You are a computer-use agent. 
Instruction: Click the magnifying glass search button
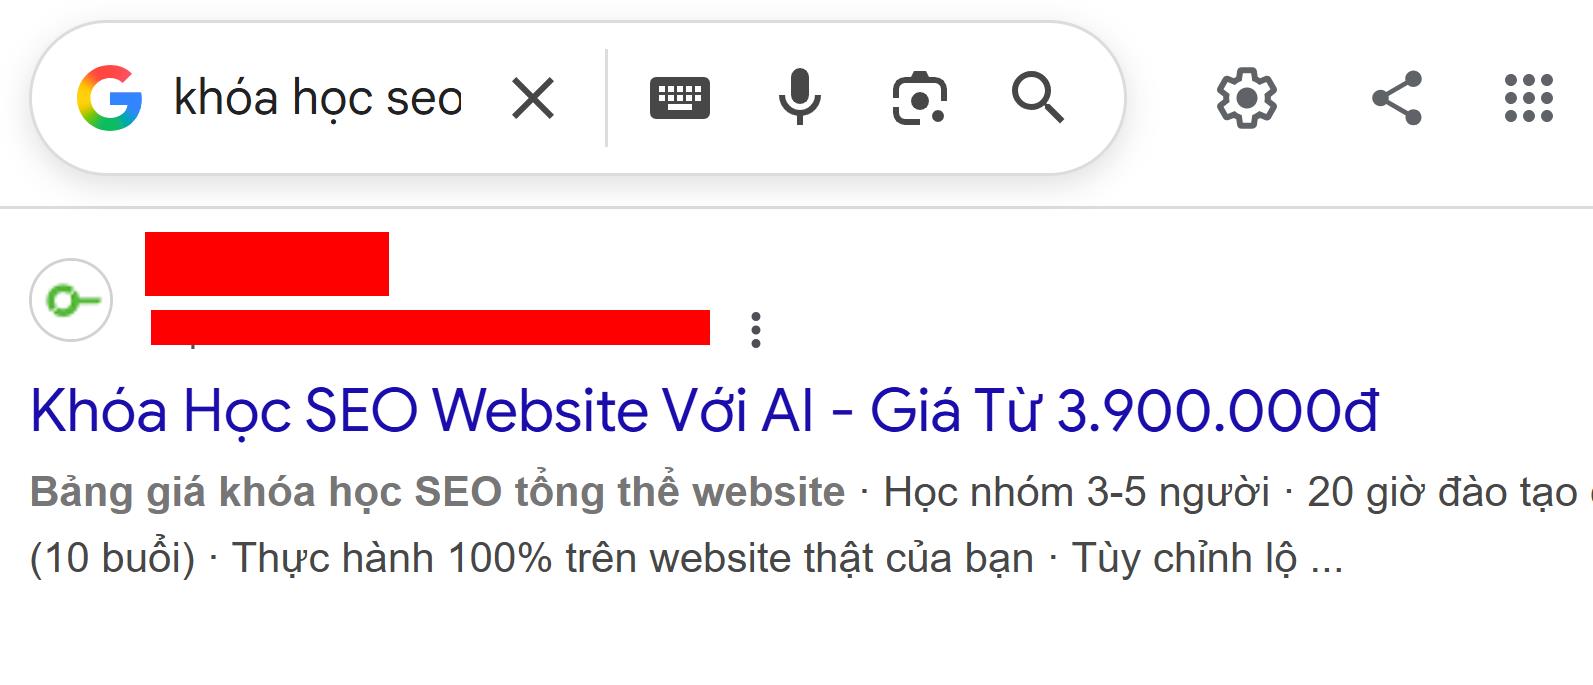1038,97
